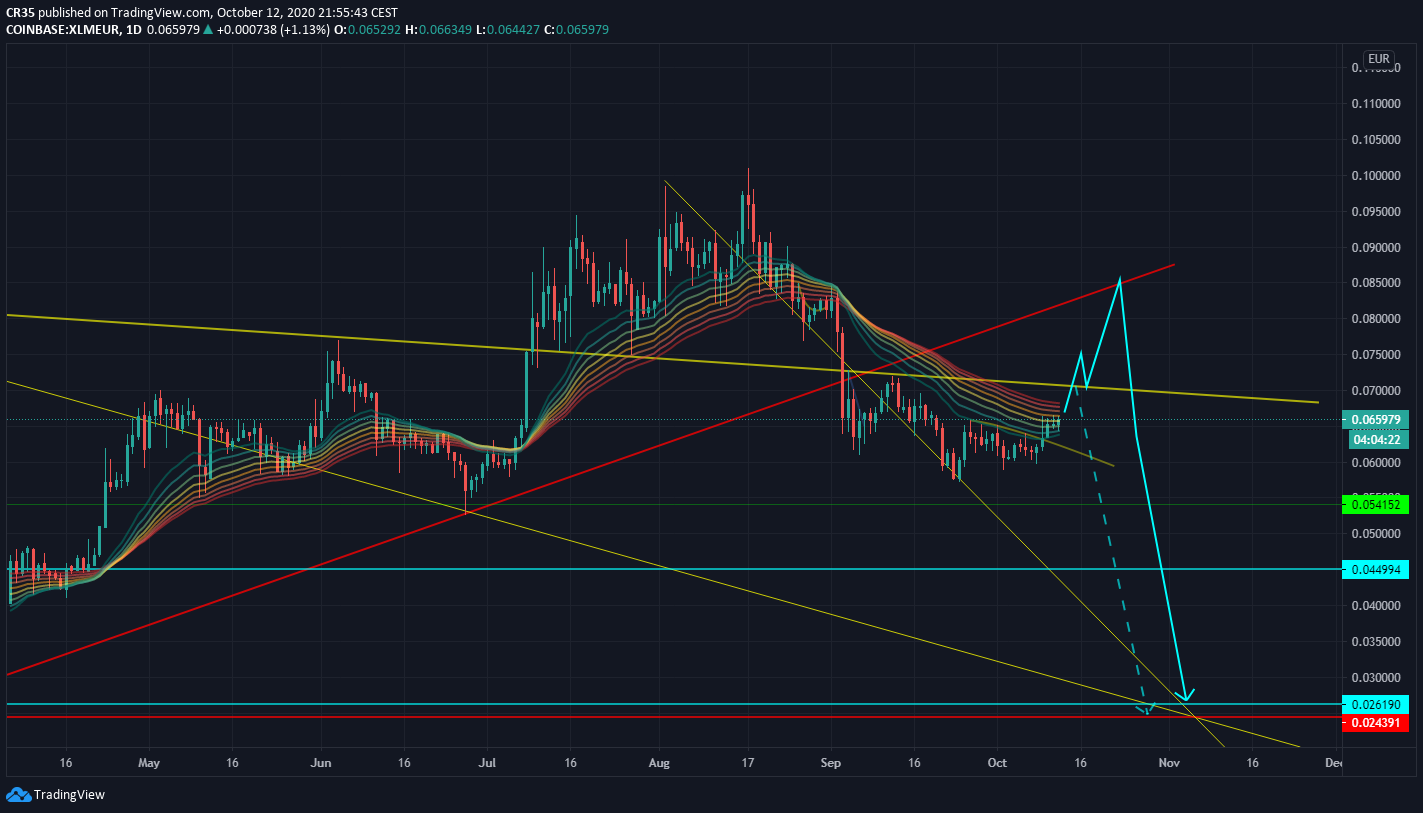
Task: Click the Jun label on time axis
Action: coord(321,762)
